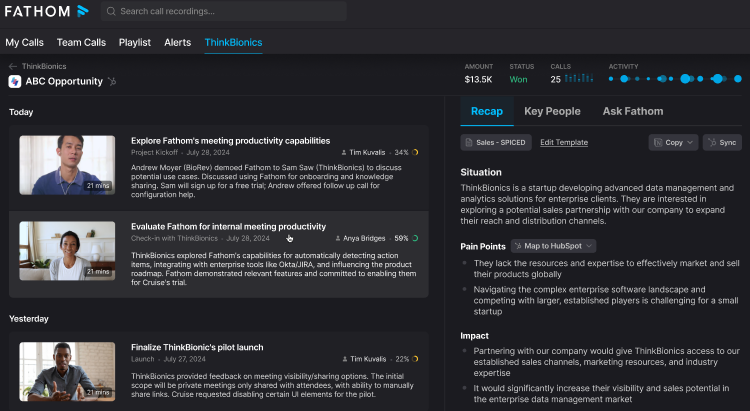Open call Finalize ThinkBionic's pilot launch
Viewport: 750px width, 411px height.
click(x=197, y=347)
